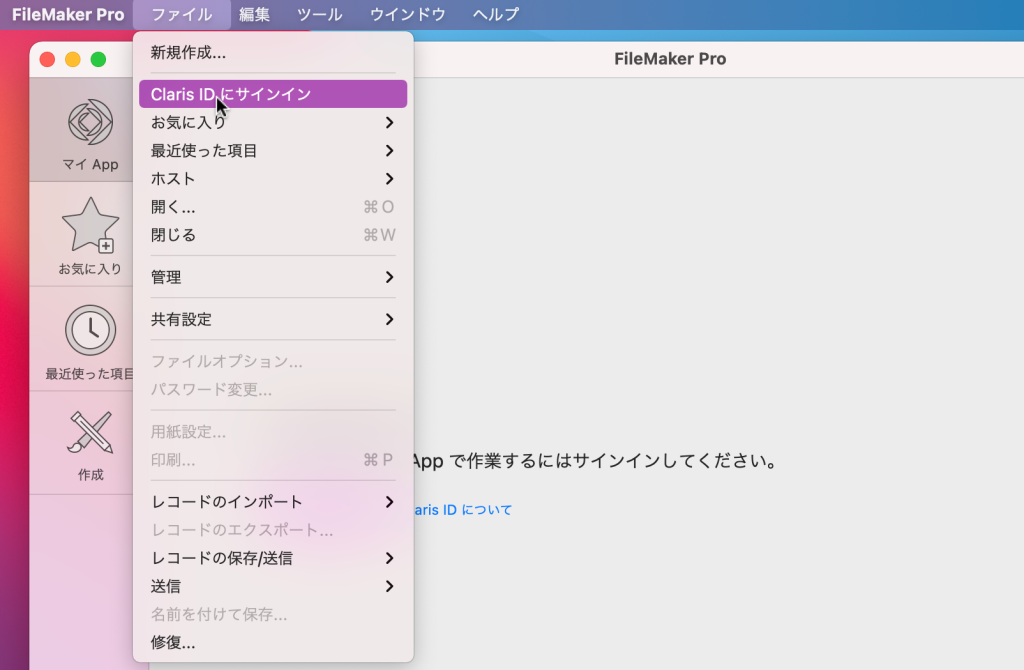Open the 編集 menu
This screenshot has width=1024, height=670.
255,14
